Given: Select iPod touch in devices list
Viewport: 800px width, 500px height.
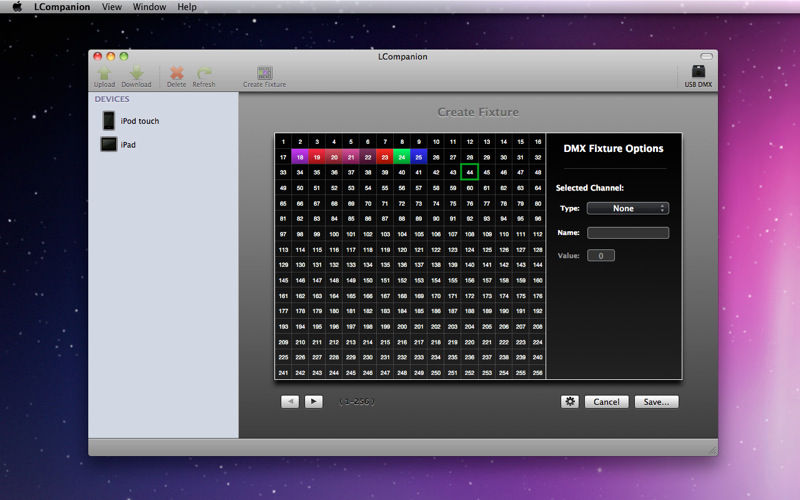Looking at the screenshot, I should tap(139, 121).
